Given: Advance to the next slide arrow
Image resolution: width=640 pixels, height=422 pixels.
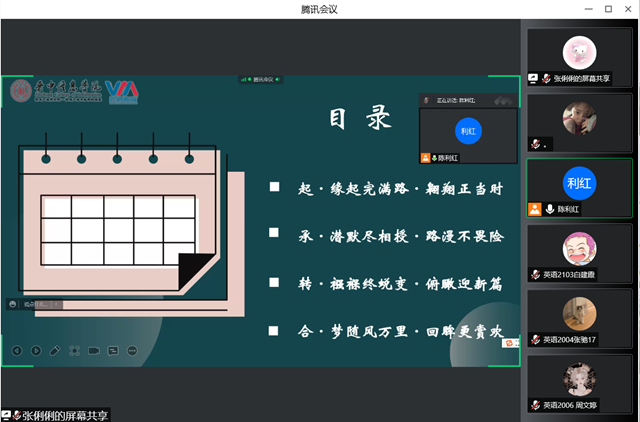Looking at the screenshot, I should coord(36,351).
